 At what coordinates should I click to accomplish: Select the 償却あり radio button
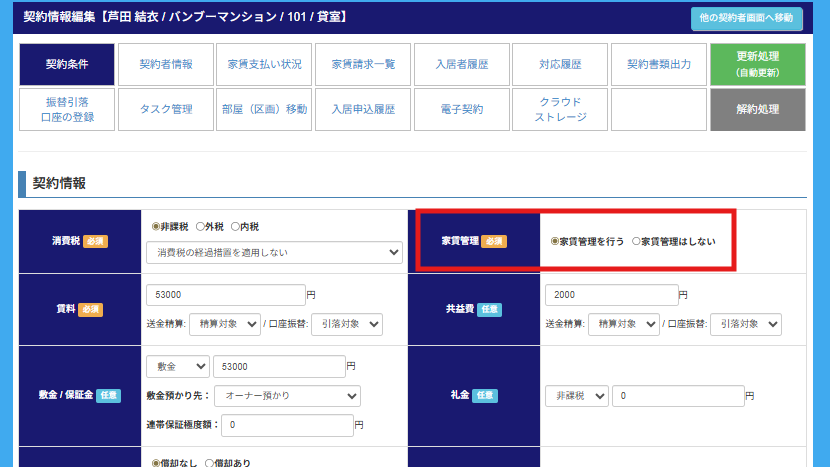coord(209,463)
